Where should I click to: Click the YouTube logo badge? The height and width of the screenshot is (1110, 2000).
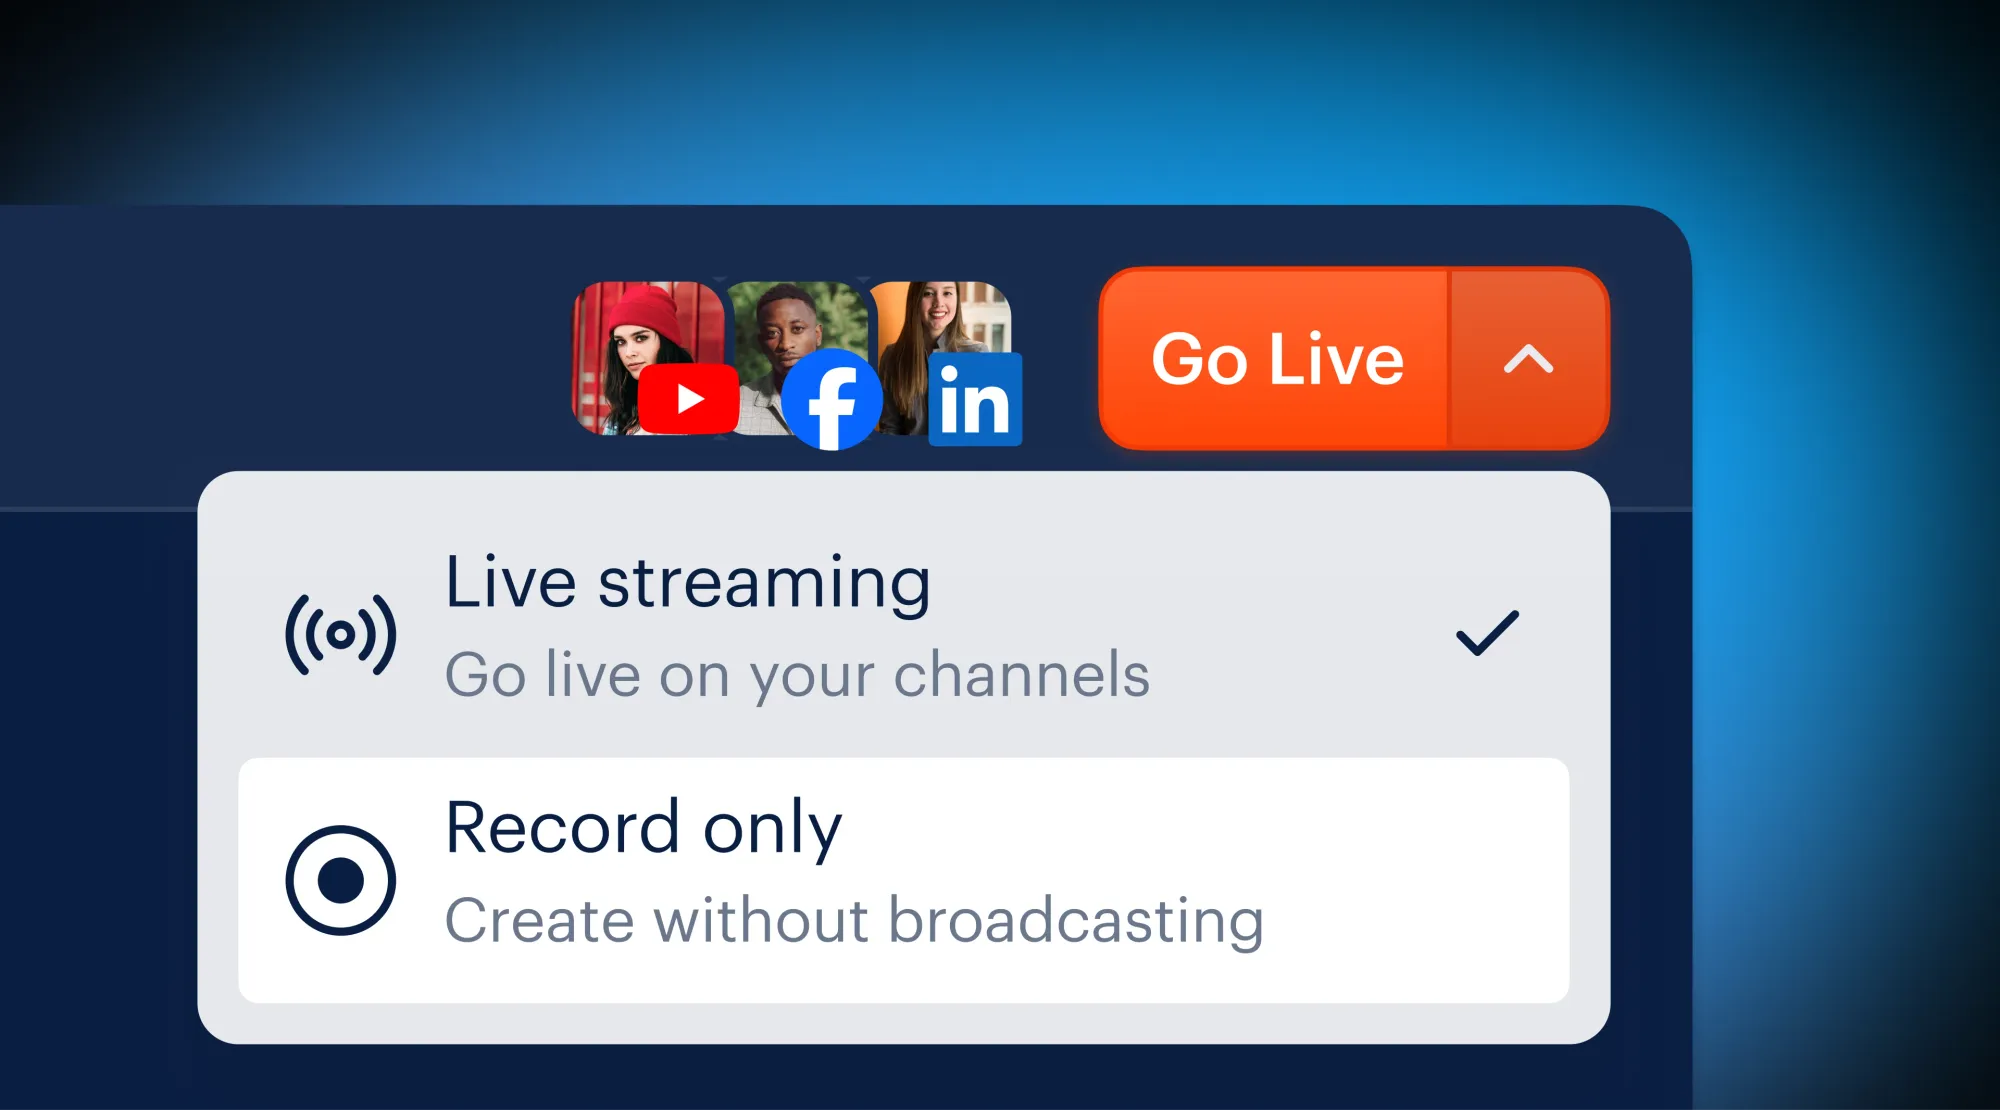tap(689, 399)
